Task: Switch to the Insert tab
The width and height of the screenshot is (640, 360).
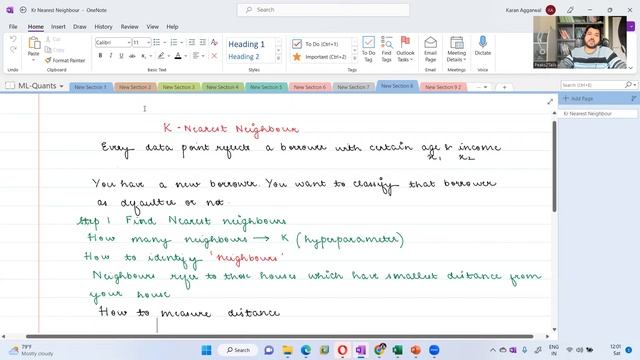Action: coord(58,27)
